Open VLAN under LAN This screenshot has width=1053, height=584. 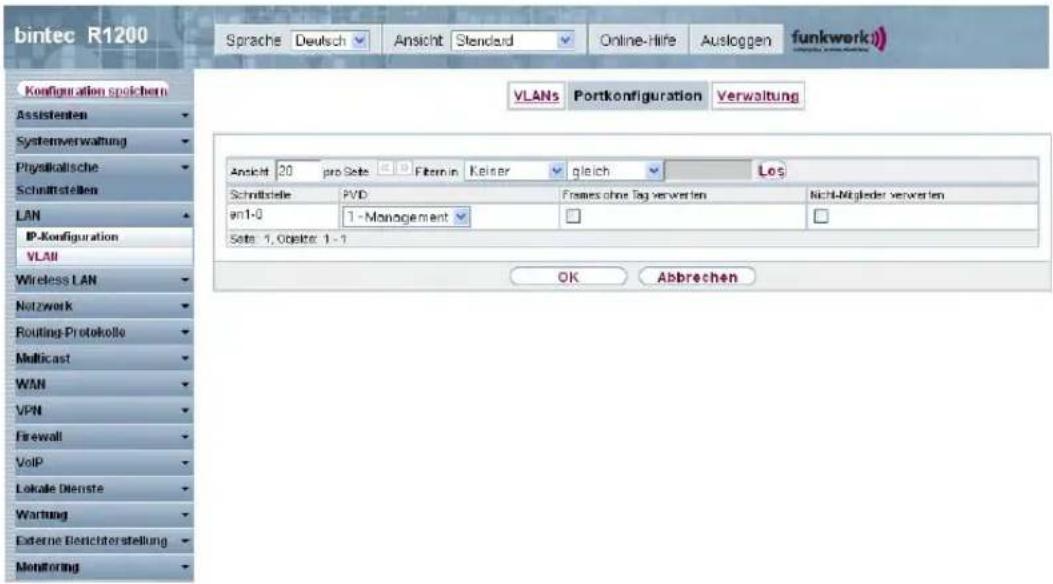point(42,256)
